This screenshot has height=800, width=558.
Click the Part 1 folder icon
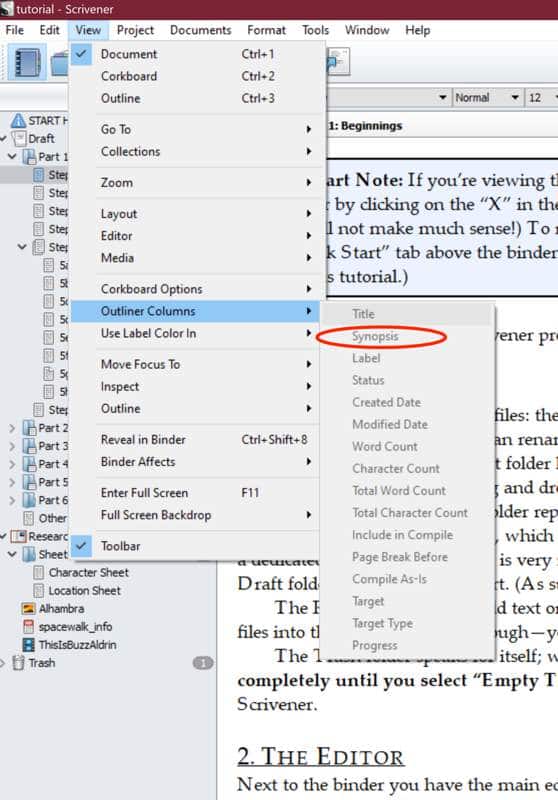[x=29, y=156]
